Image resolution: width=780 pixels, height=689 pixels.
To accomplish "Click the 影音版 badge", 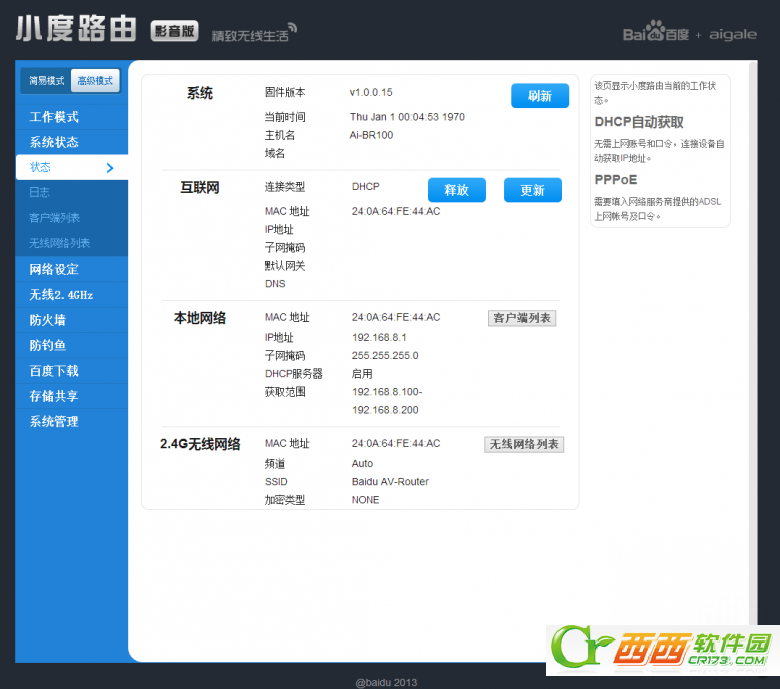I will [175, 31].
